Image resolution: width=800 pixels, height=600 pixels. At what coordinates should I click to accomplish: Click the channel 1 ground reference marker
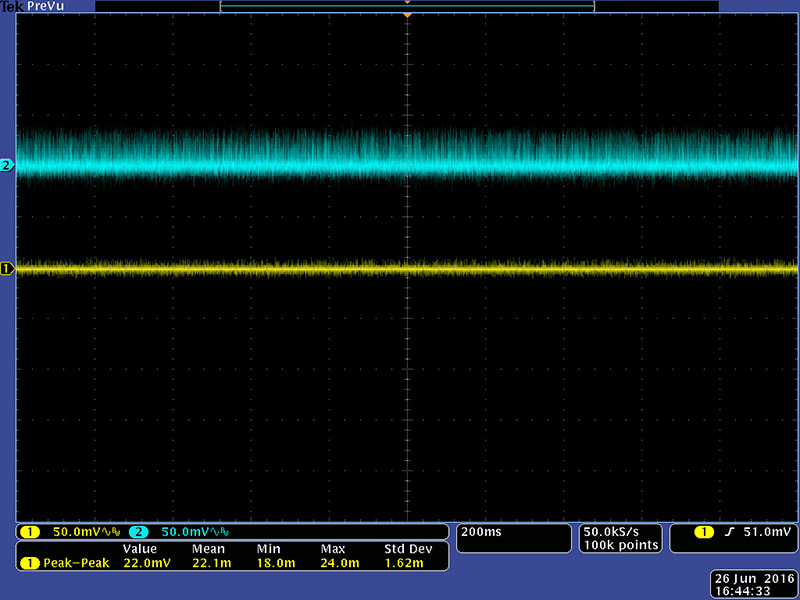tap(7, 268)
